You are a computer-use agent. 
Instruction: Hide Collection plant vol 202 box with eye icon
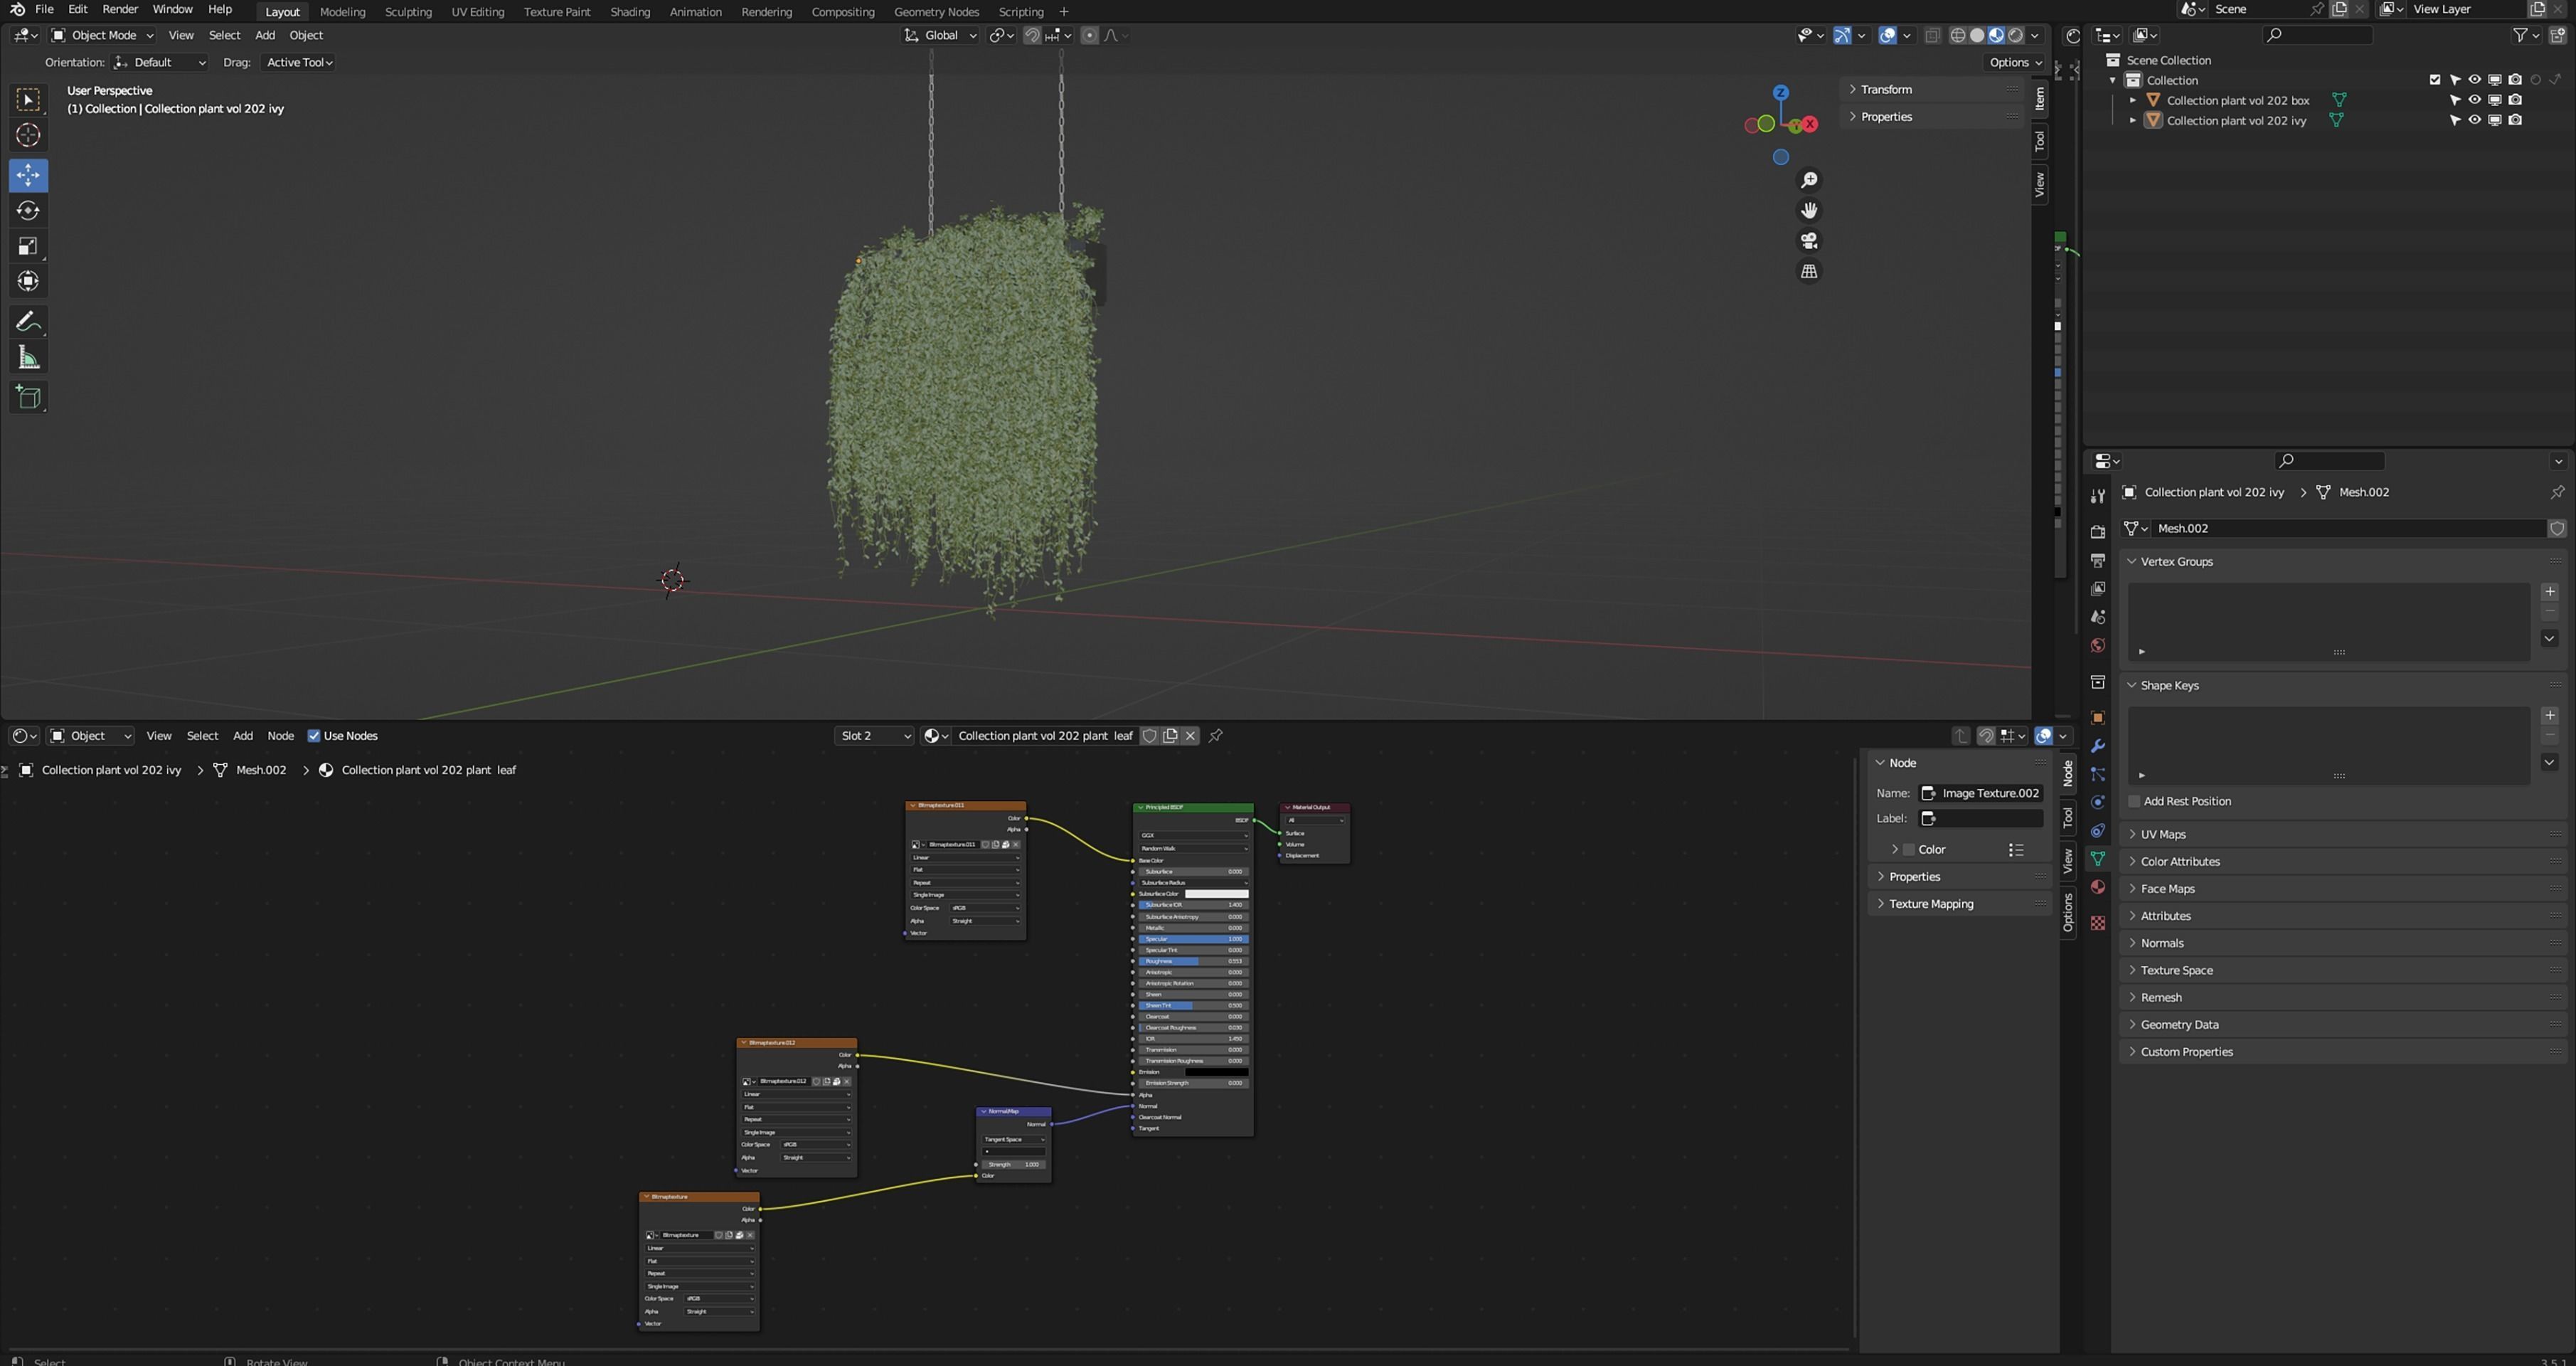2475,100
